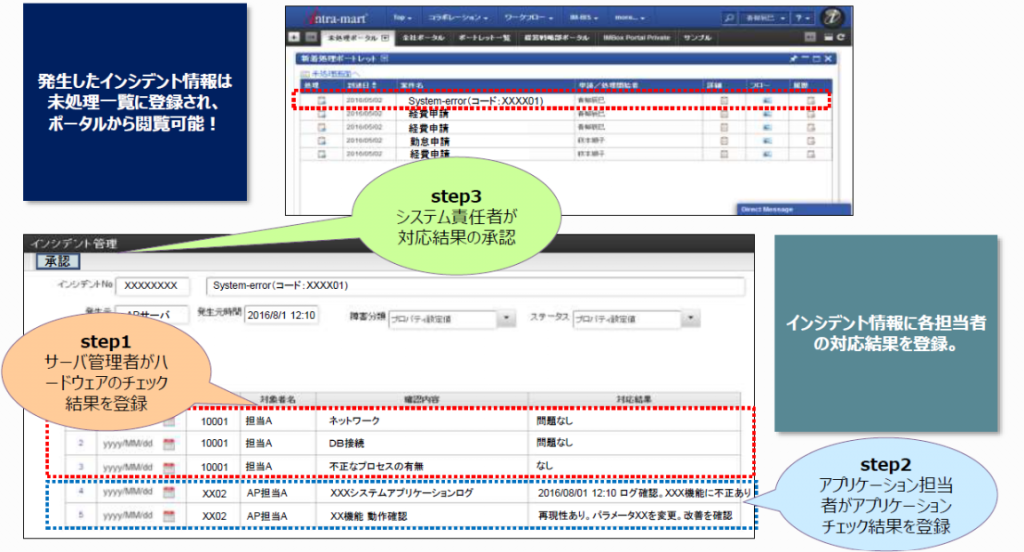
Task: Open the top menu dropdown in the intra-mart header
Action: coord(402,18)
